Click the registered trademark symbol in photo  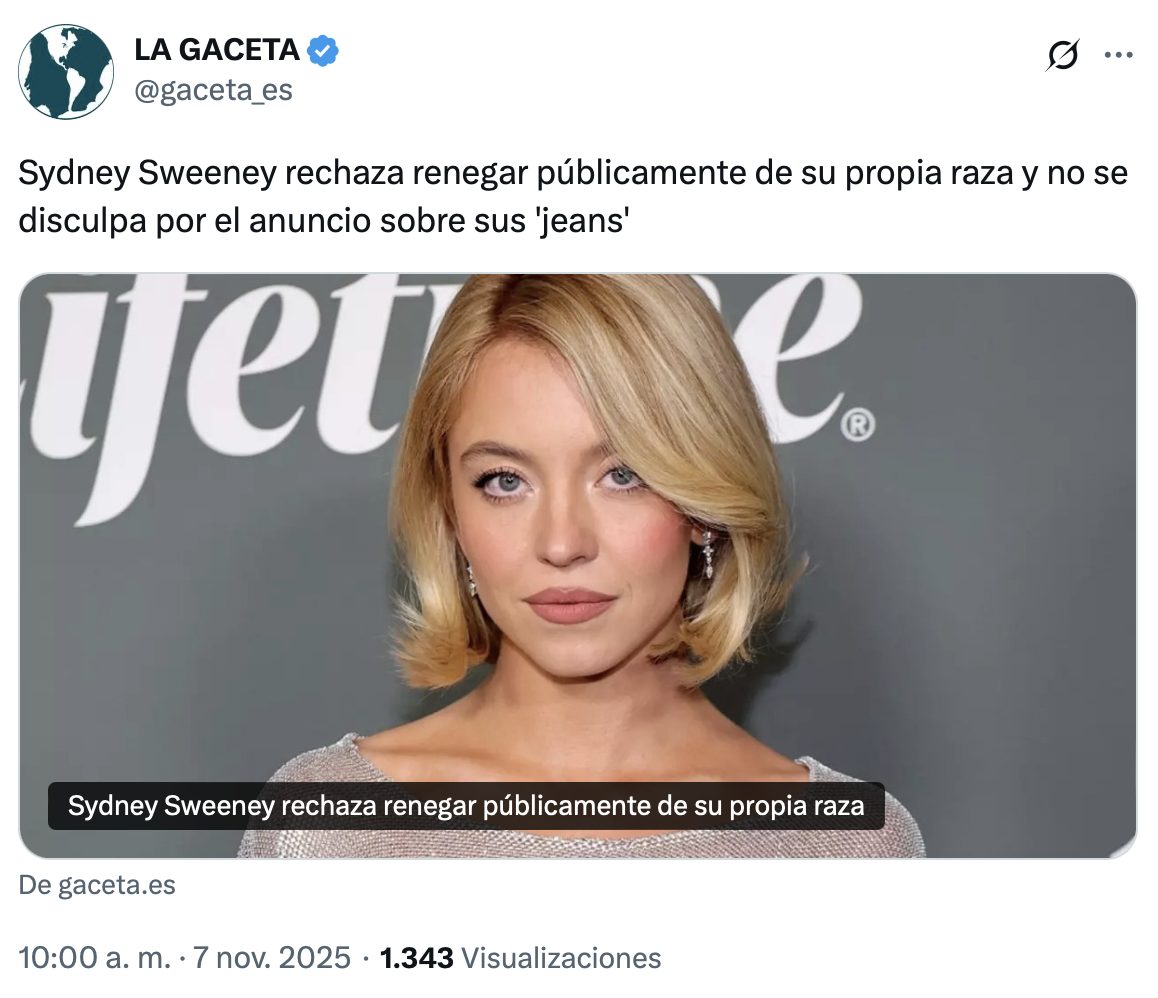pyautogui.click(x=857, y=425)
